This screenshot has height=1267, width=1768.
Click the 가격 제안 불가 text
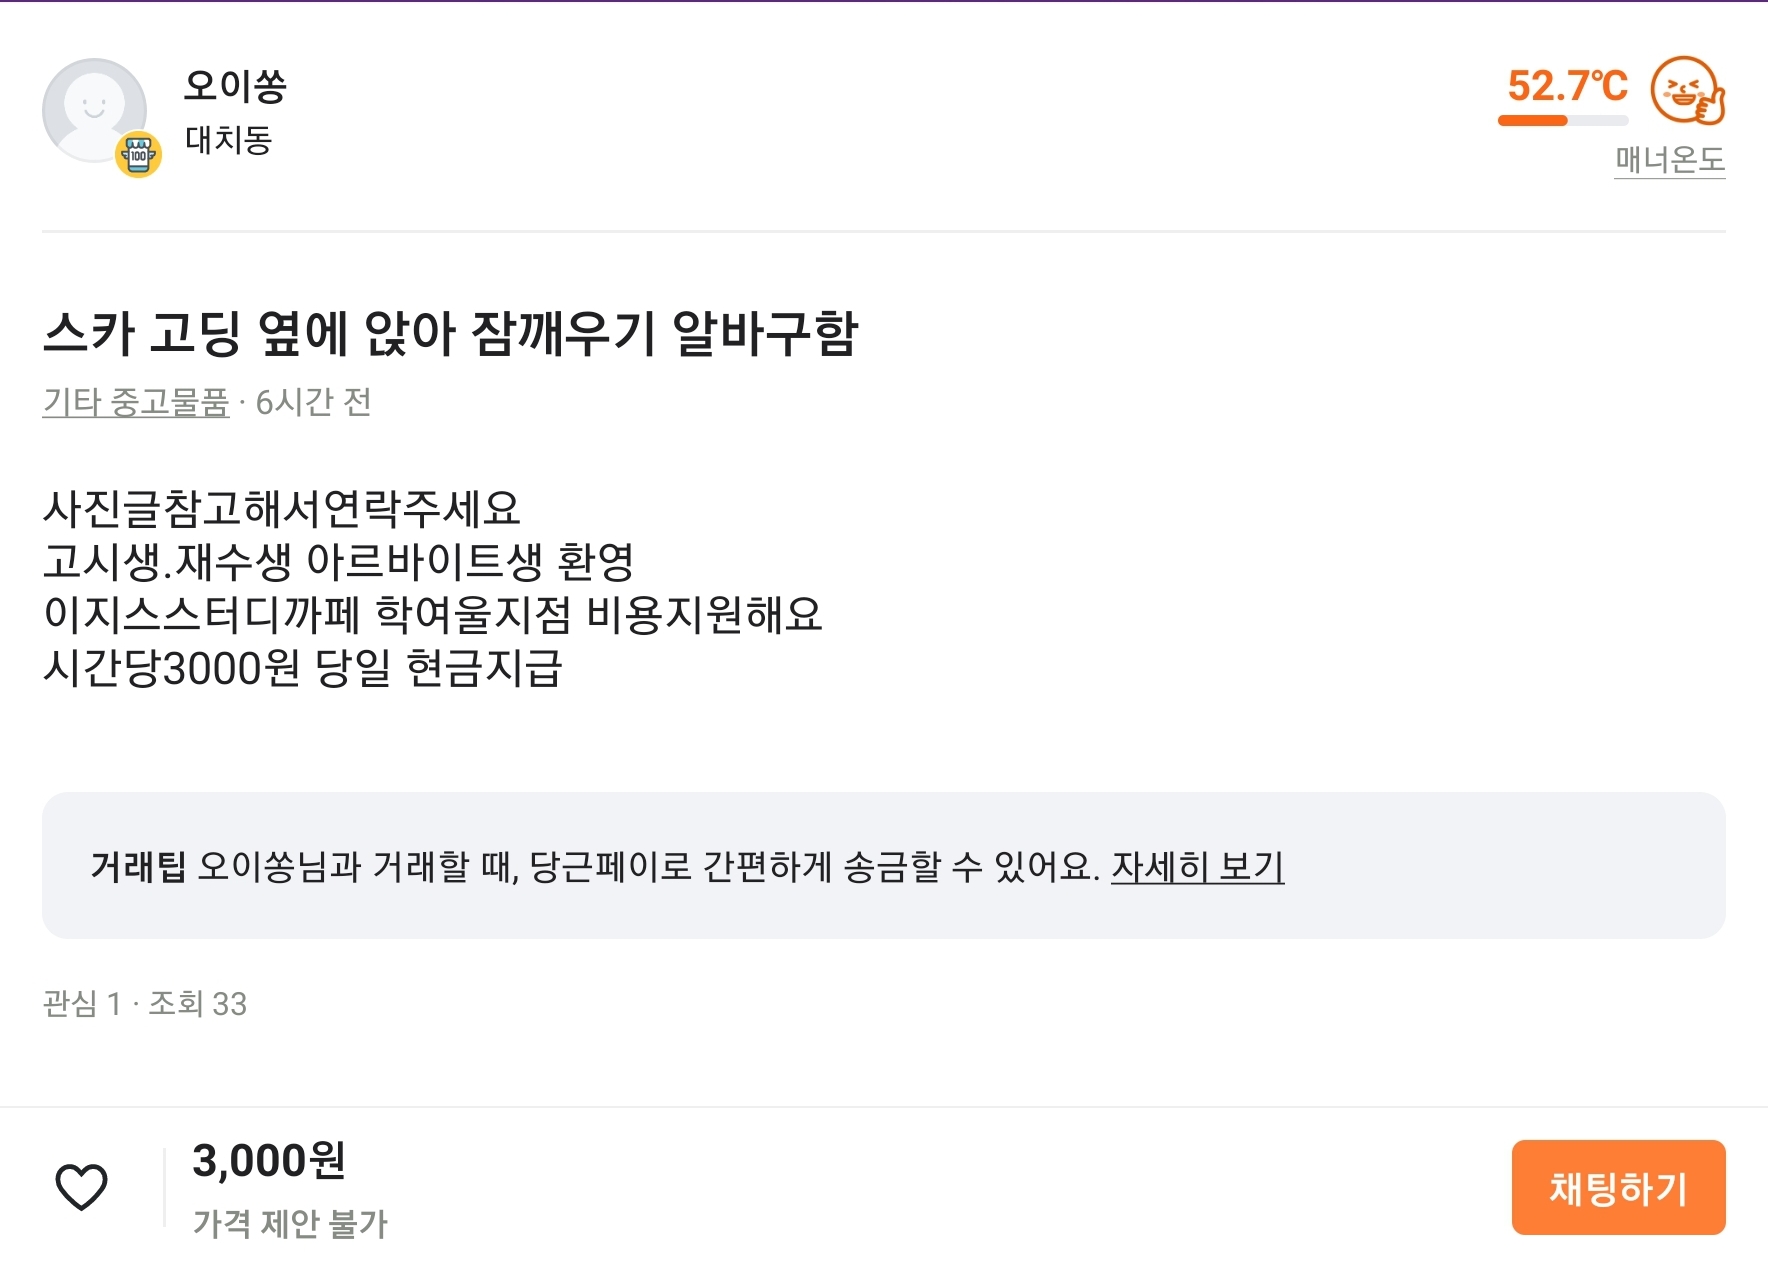click(x=290, y=1223)
